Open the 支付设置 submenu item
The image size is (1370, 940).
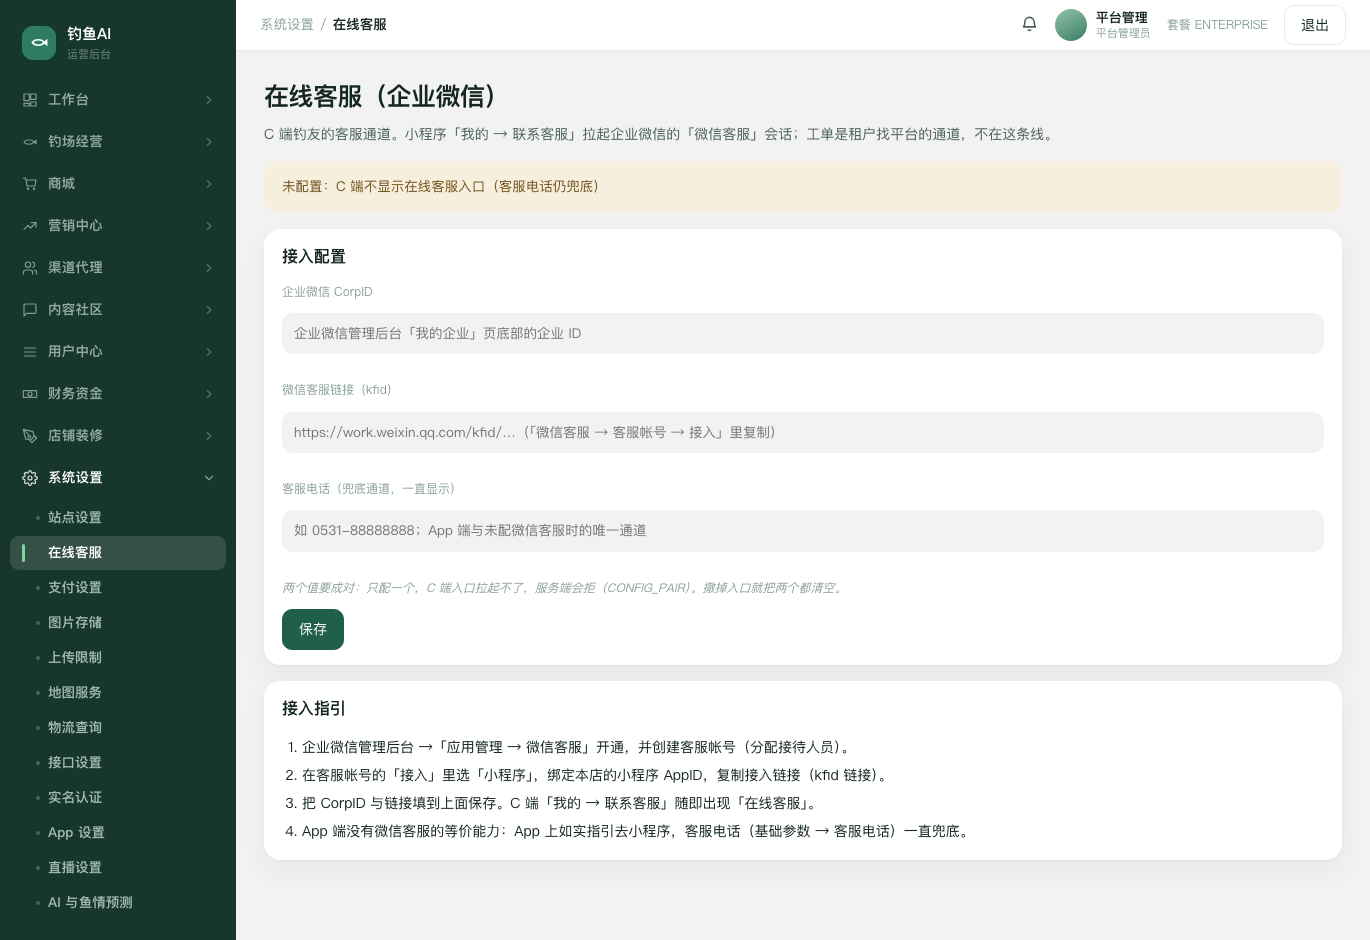[118, 588]
